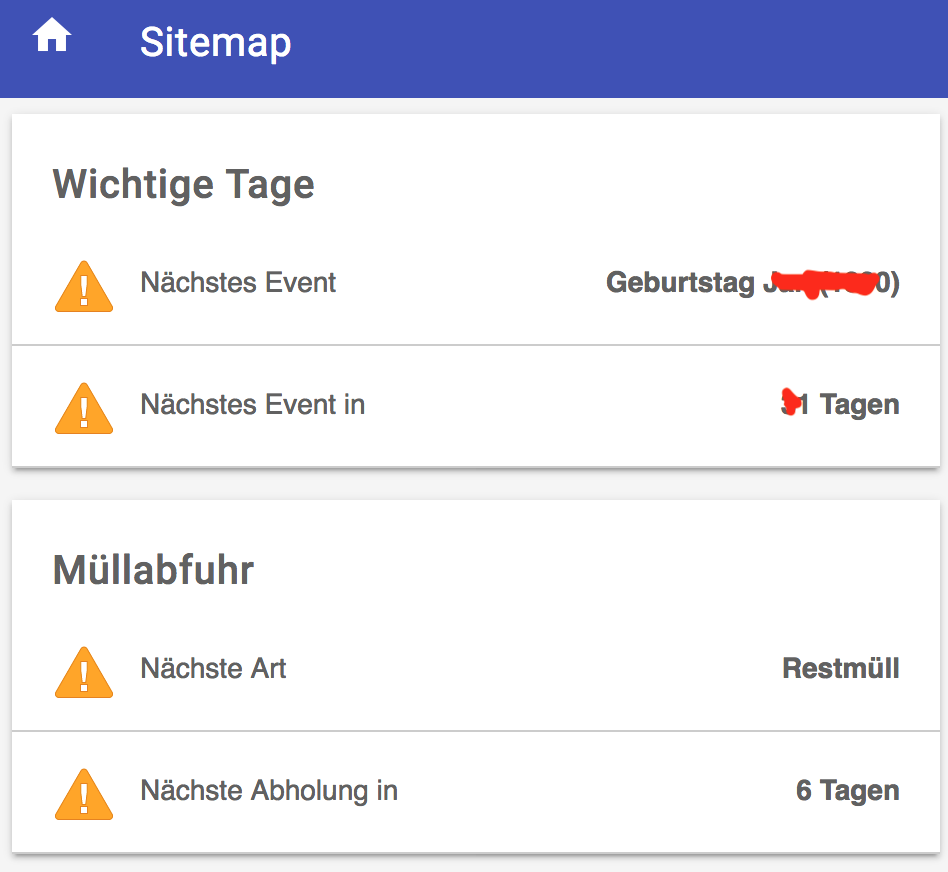The image size is (948, 872).
Task: Select the Nächste Art label
Action: pos(213,668)
